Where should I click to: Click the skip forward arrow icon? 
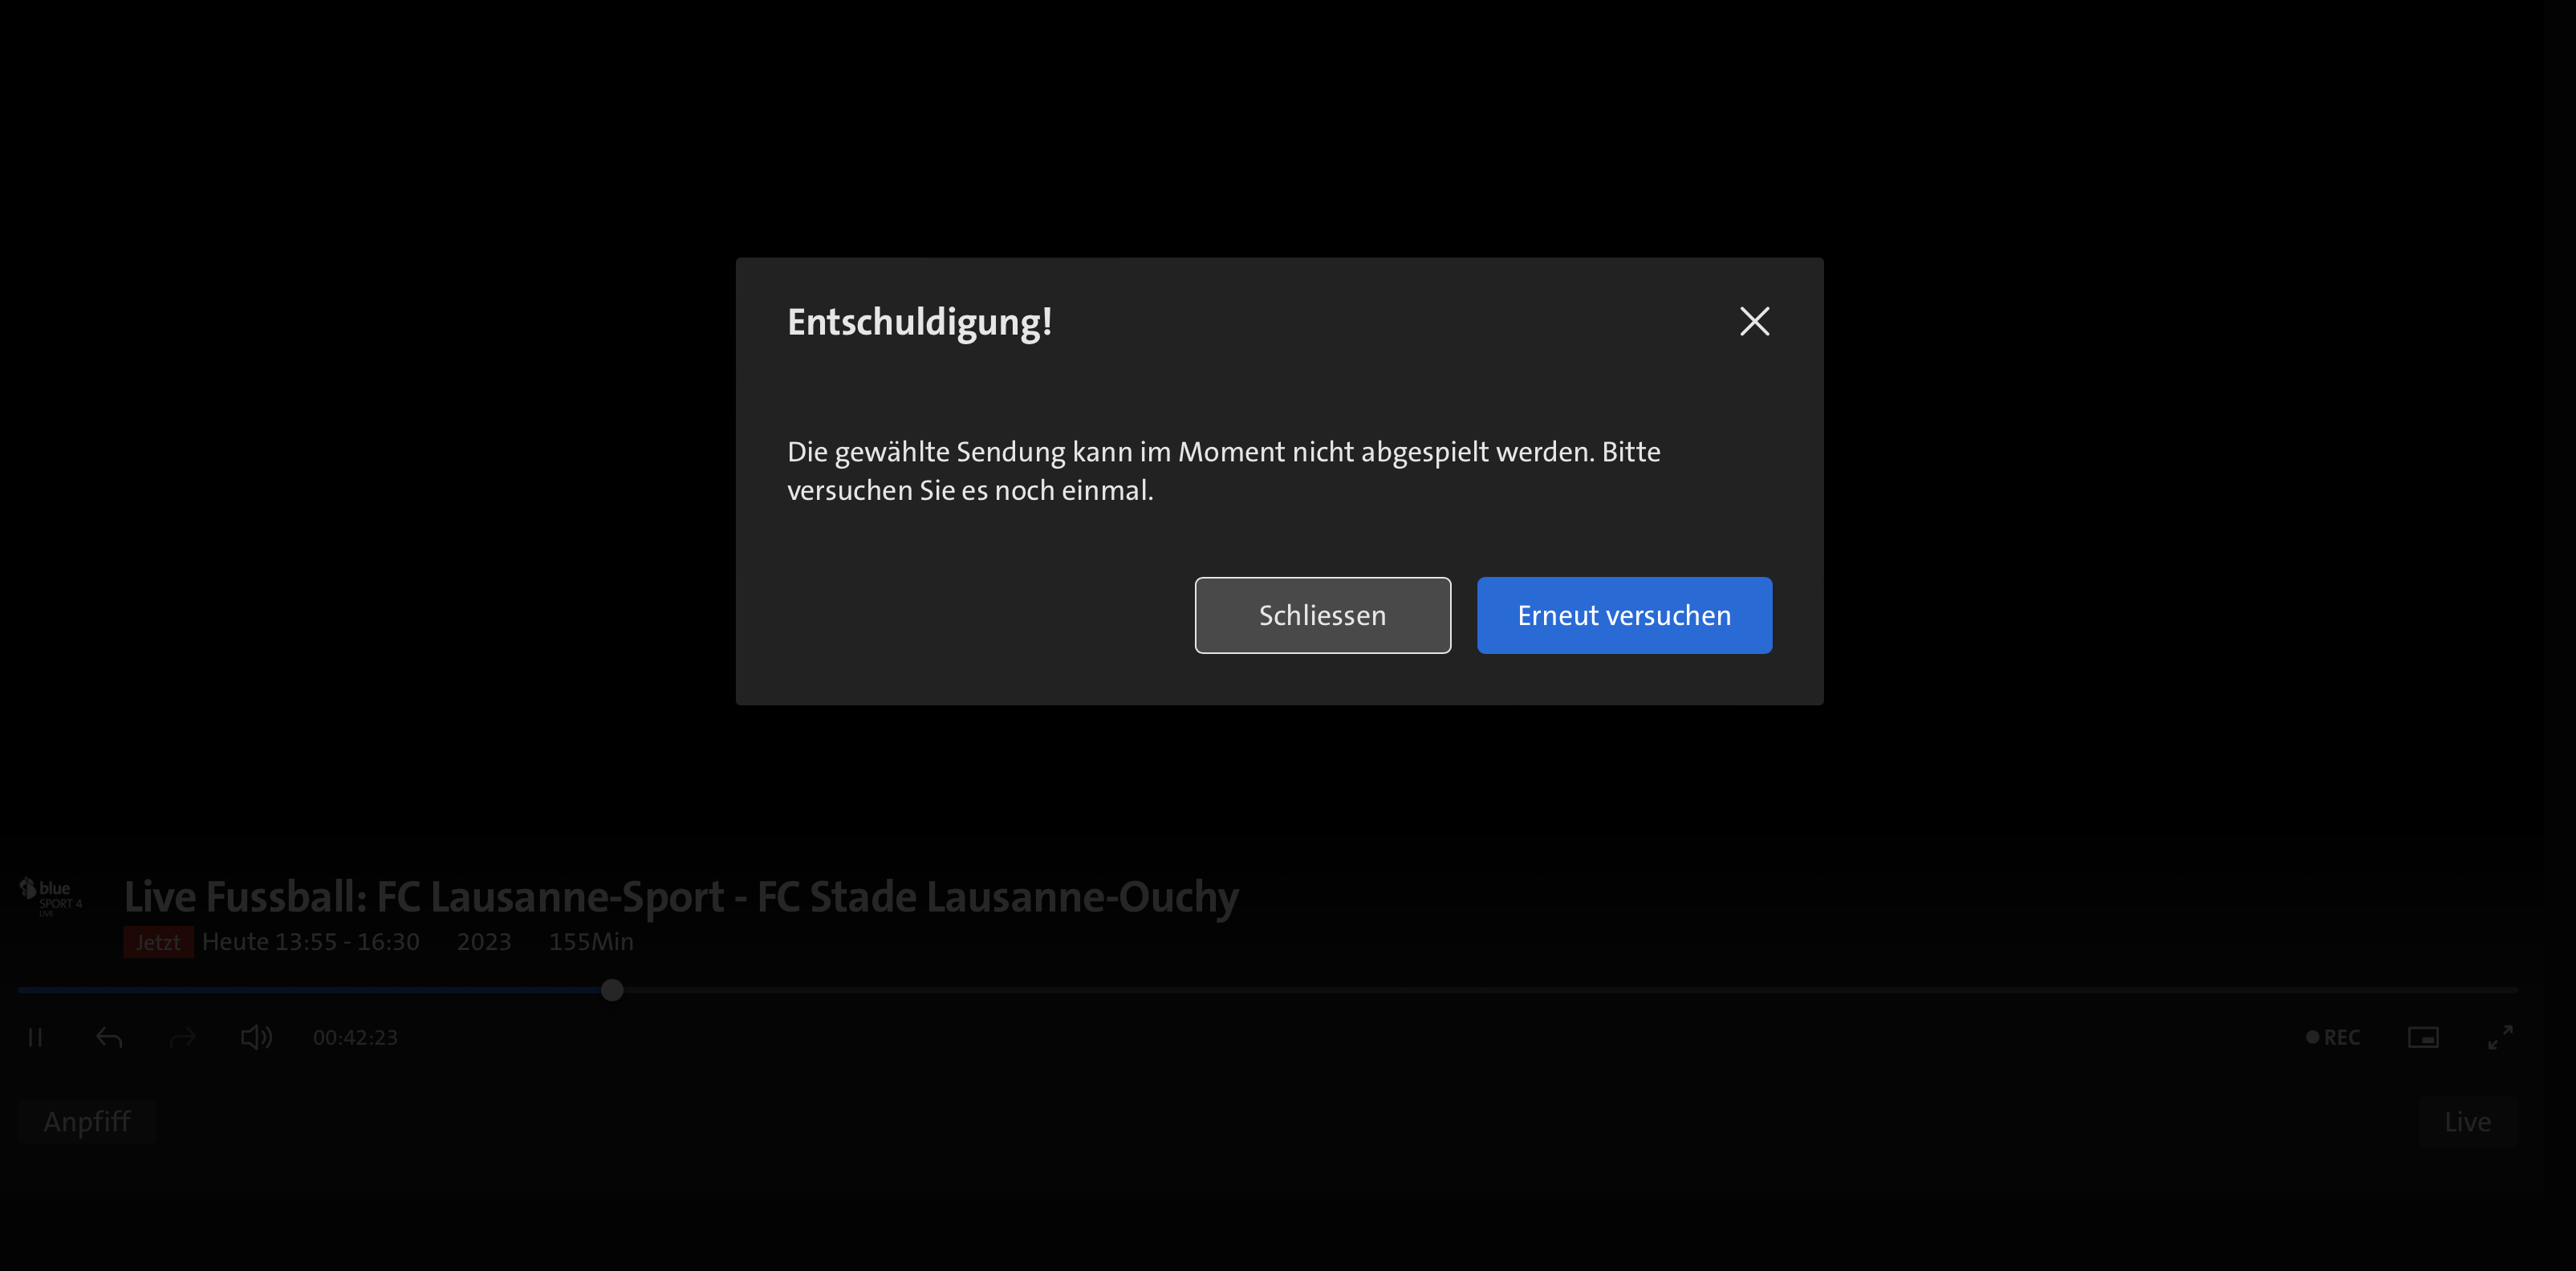pyautogui.click(x=183, y=1037)
